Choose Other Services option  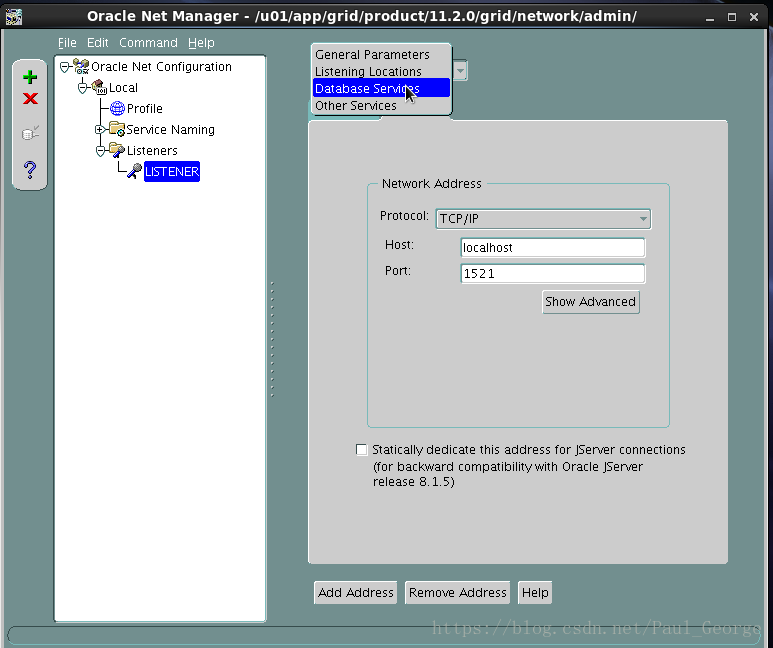[x=381, y=106]
